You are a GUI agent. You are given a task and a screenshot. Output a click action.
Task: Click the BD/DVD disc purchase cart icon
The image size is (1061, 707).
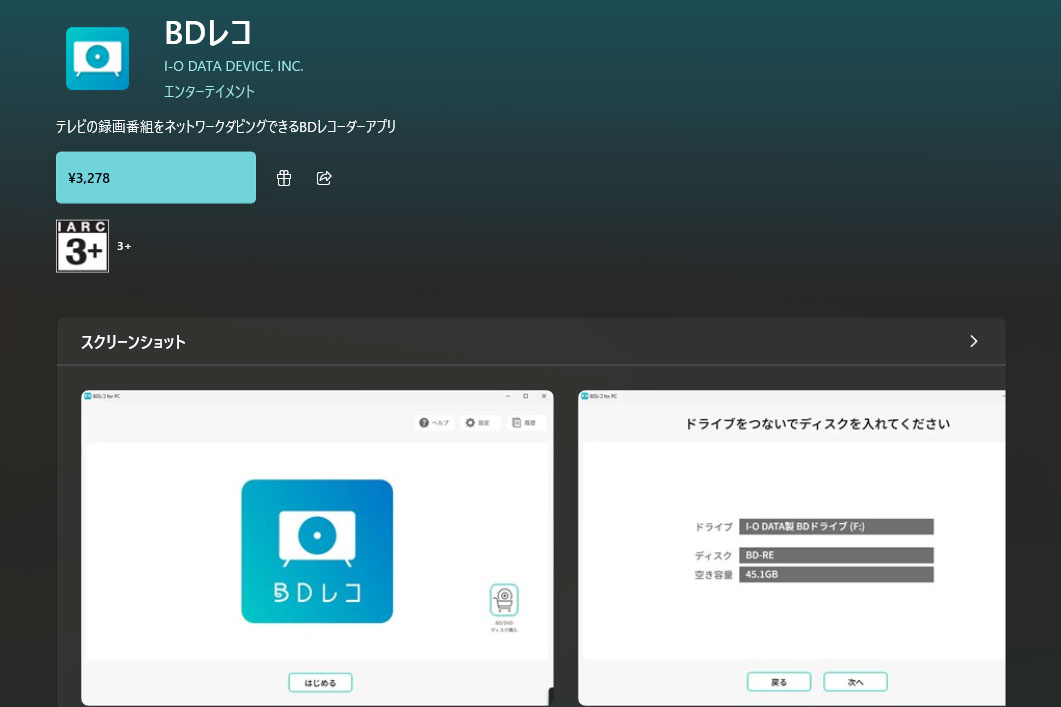[x=504, y=600]
